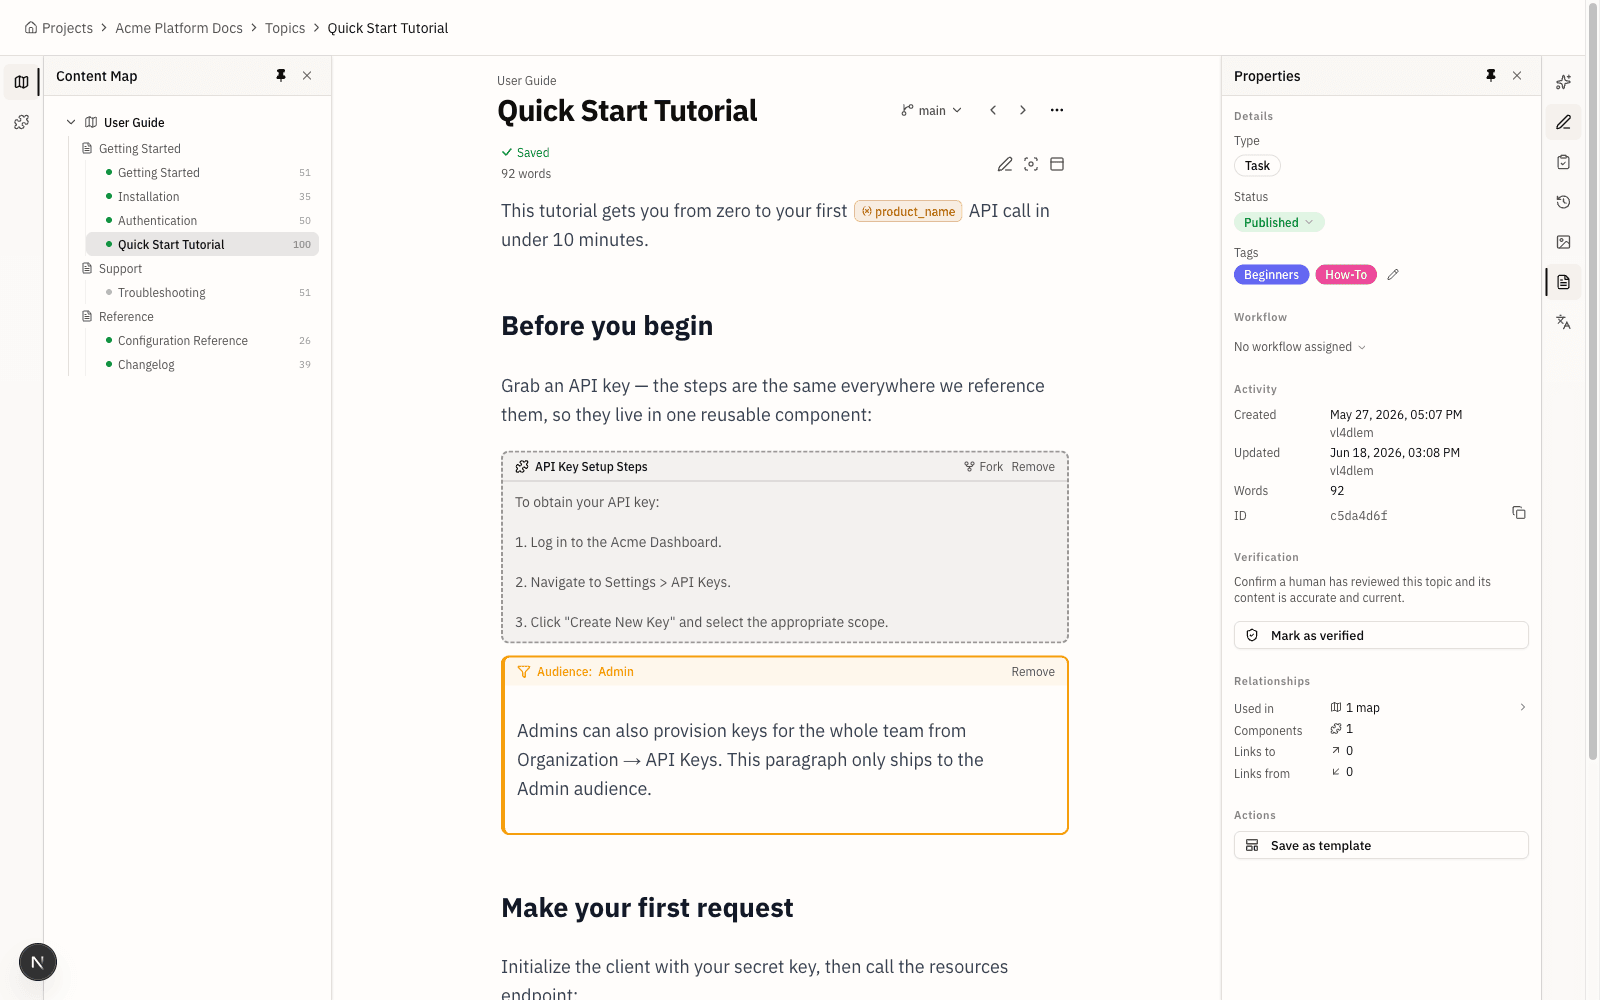This screenshot has height=1000, width=1600.
Task: Toggle the focus mode icon in editor toolbar
Action: point(1031,164)
